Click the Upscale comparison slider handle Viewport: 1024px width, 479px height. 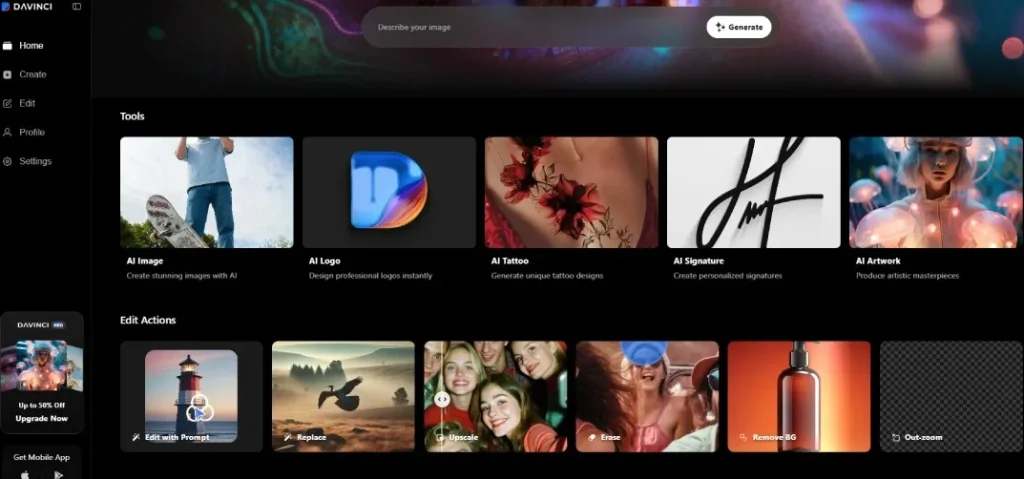tap(442, 399)
